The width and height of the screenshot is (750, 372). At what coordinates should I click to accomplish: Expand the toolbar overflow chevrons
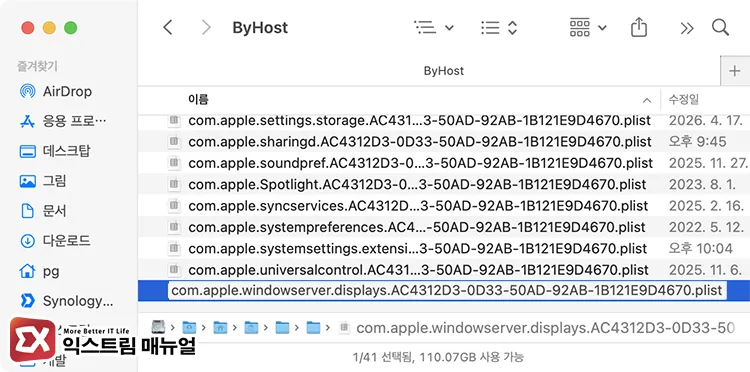pyautogui.click(x=686, y=28)
